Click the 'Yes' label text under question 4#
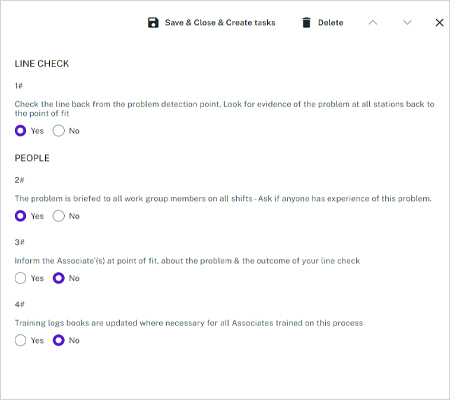The image size is (450, 400). pyautogui.click(x=37, y=341)
